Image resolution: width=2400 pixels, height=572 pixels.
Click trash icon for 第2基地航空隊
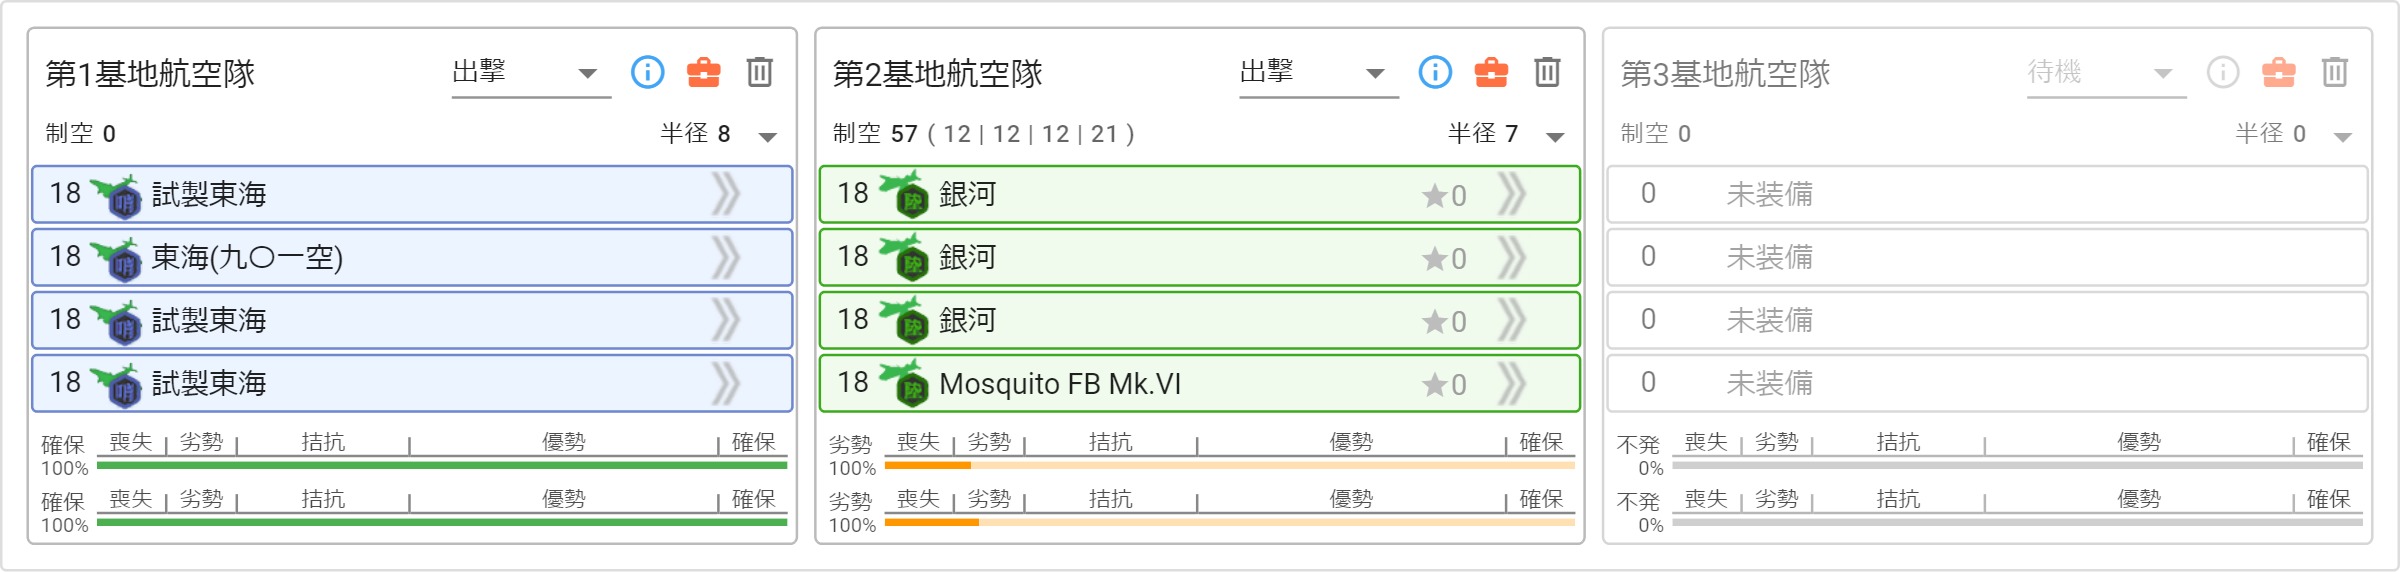(x=1548, y=72)
